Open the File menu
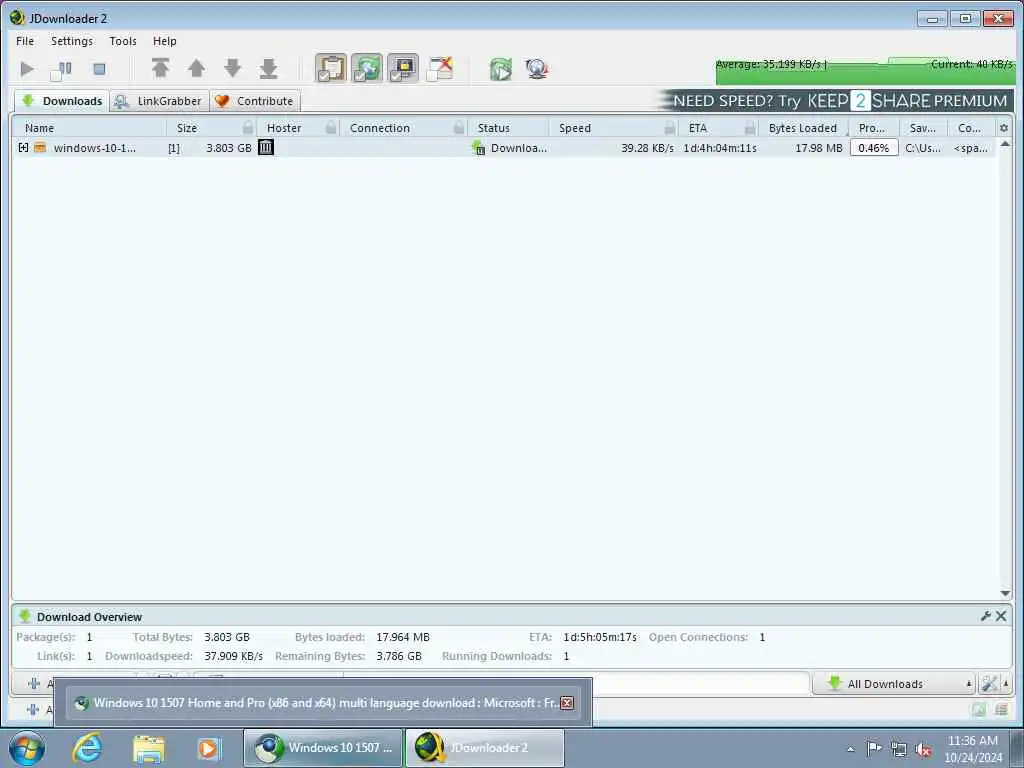1024x768 pixels. pyautogui.click(x=25, y=40)
